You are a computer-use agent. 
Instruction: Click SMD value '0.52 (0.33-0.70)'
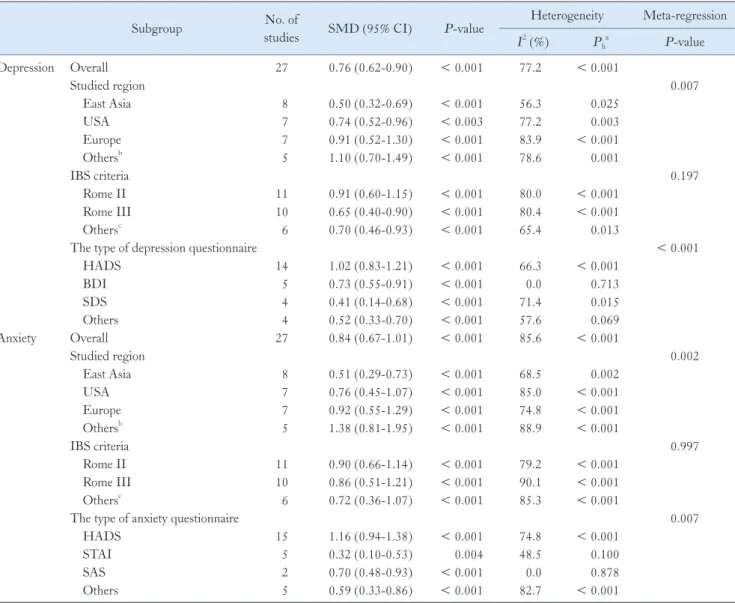coord(370,320)
